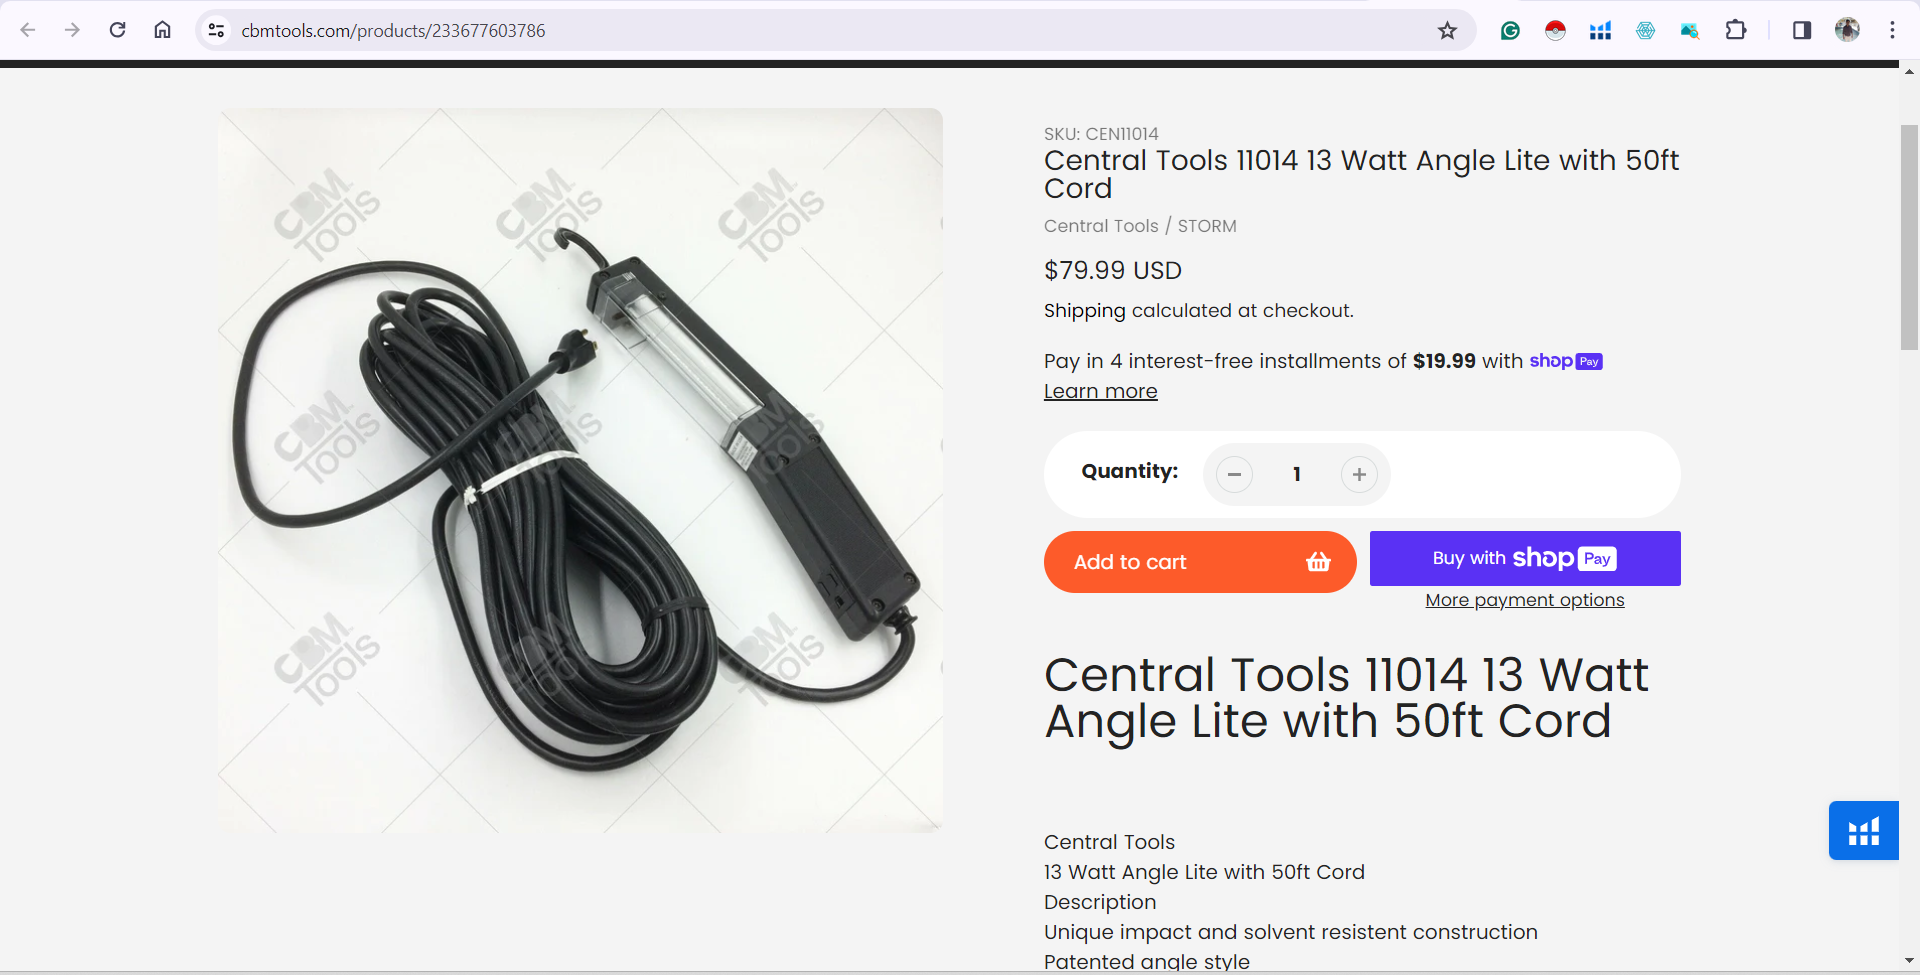This screenshot has height=975, width=1920.
Task: Decrease quantity with minus button
Action: 1234,475
